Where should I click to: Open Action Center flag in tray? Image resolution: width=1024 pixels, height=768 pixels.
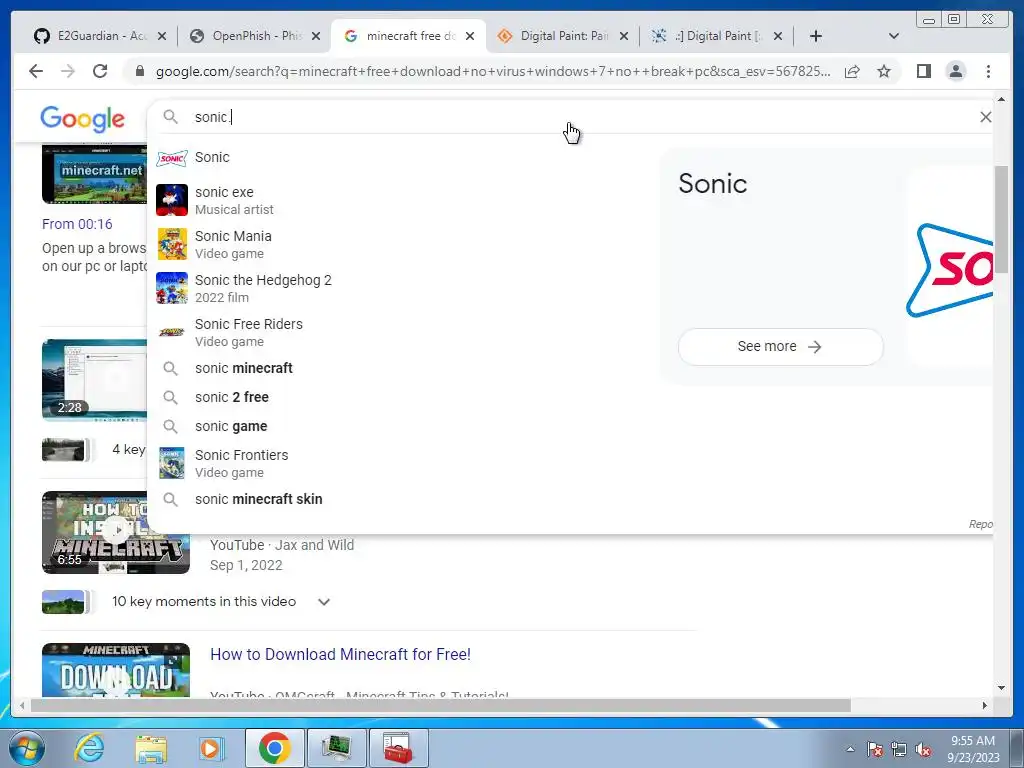[x=875, y=749]
